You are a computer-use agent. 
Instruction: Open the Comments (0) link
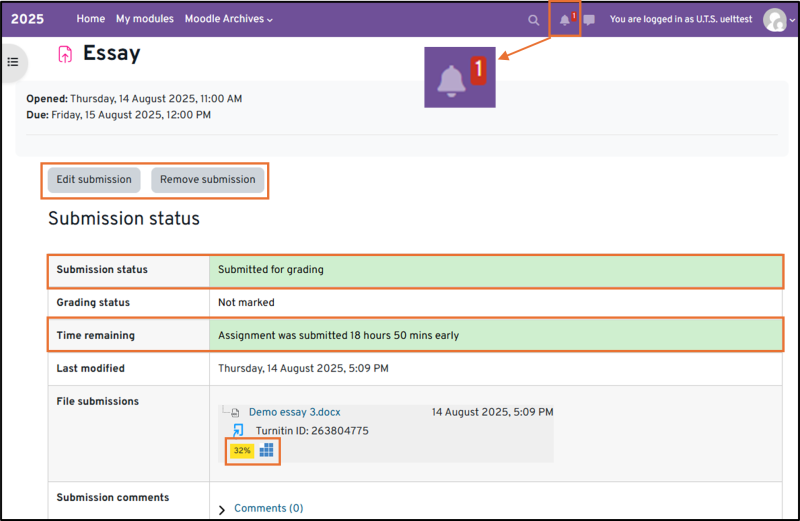[x=268, y=509]
